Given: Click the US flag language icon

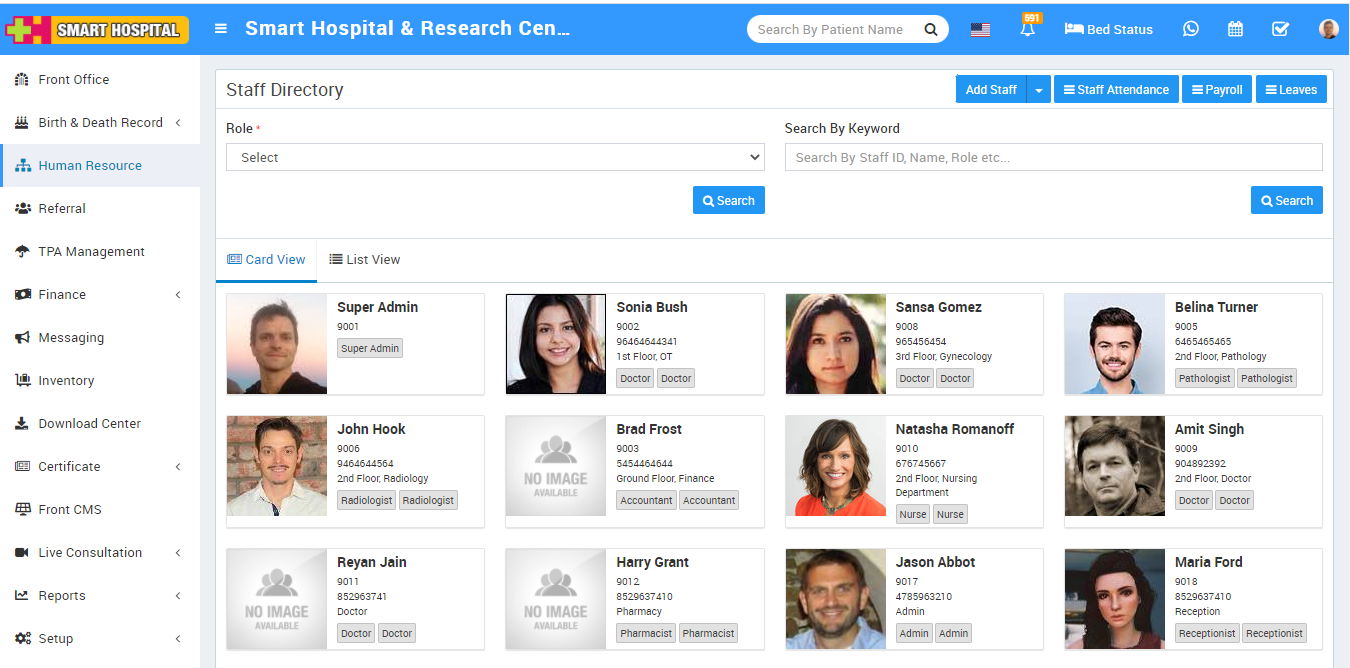Looking at the screenshot, I should pos(980,30).
